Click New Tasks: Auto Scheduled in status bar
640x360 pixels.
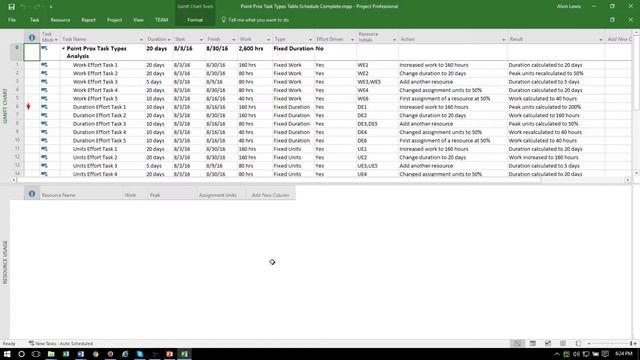[61, 344]
